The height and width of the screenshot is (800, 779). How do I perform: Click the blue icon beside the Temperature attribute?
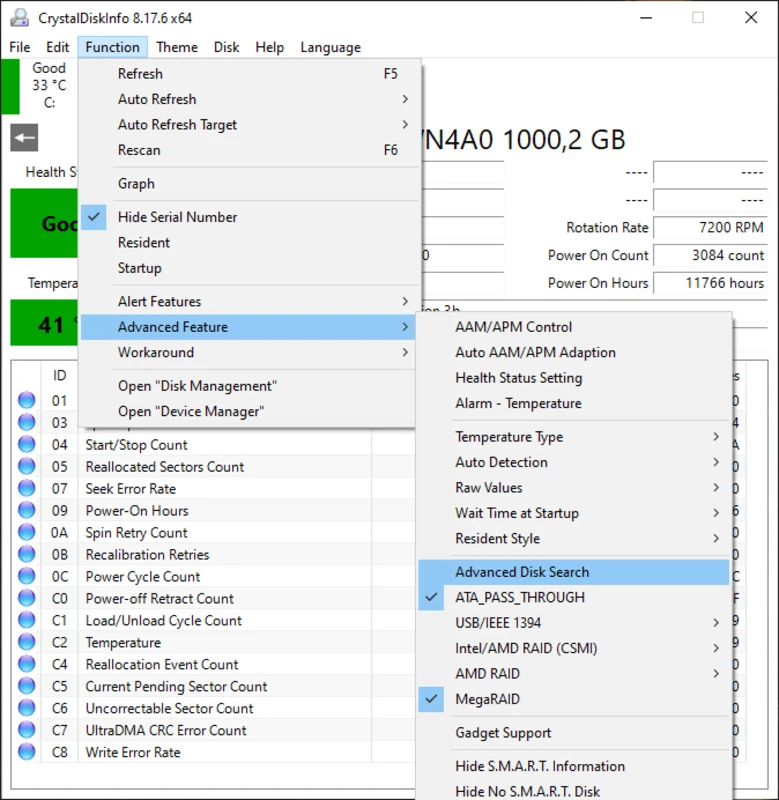28,642
